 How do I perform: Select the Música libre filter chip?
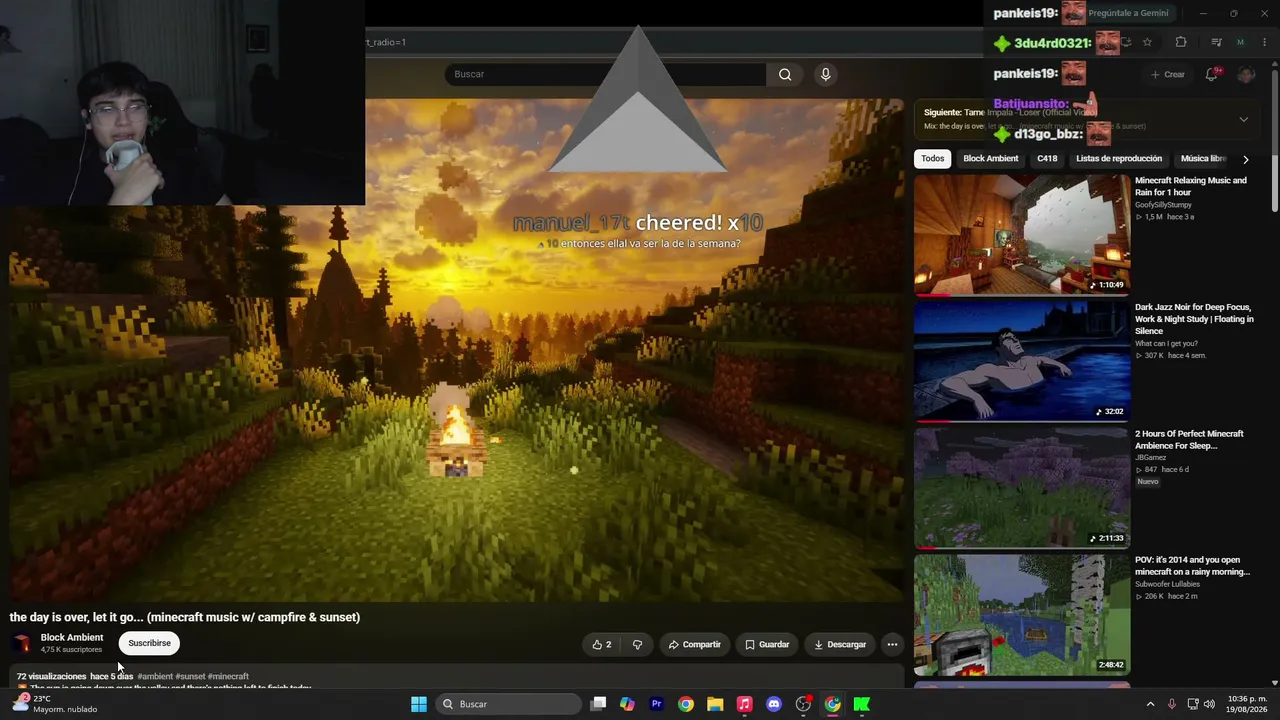pyautogui.click(x=1204, y=159)
